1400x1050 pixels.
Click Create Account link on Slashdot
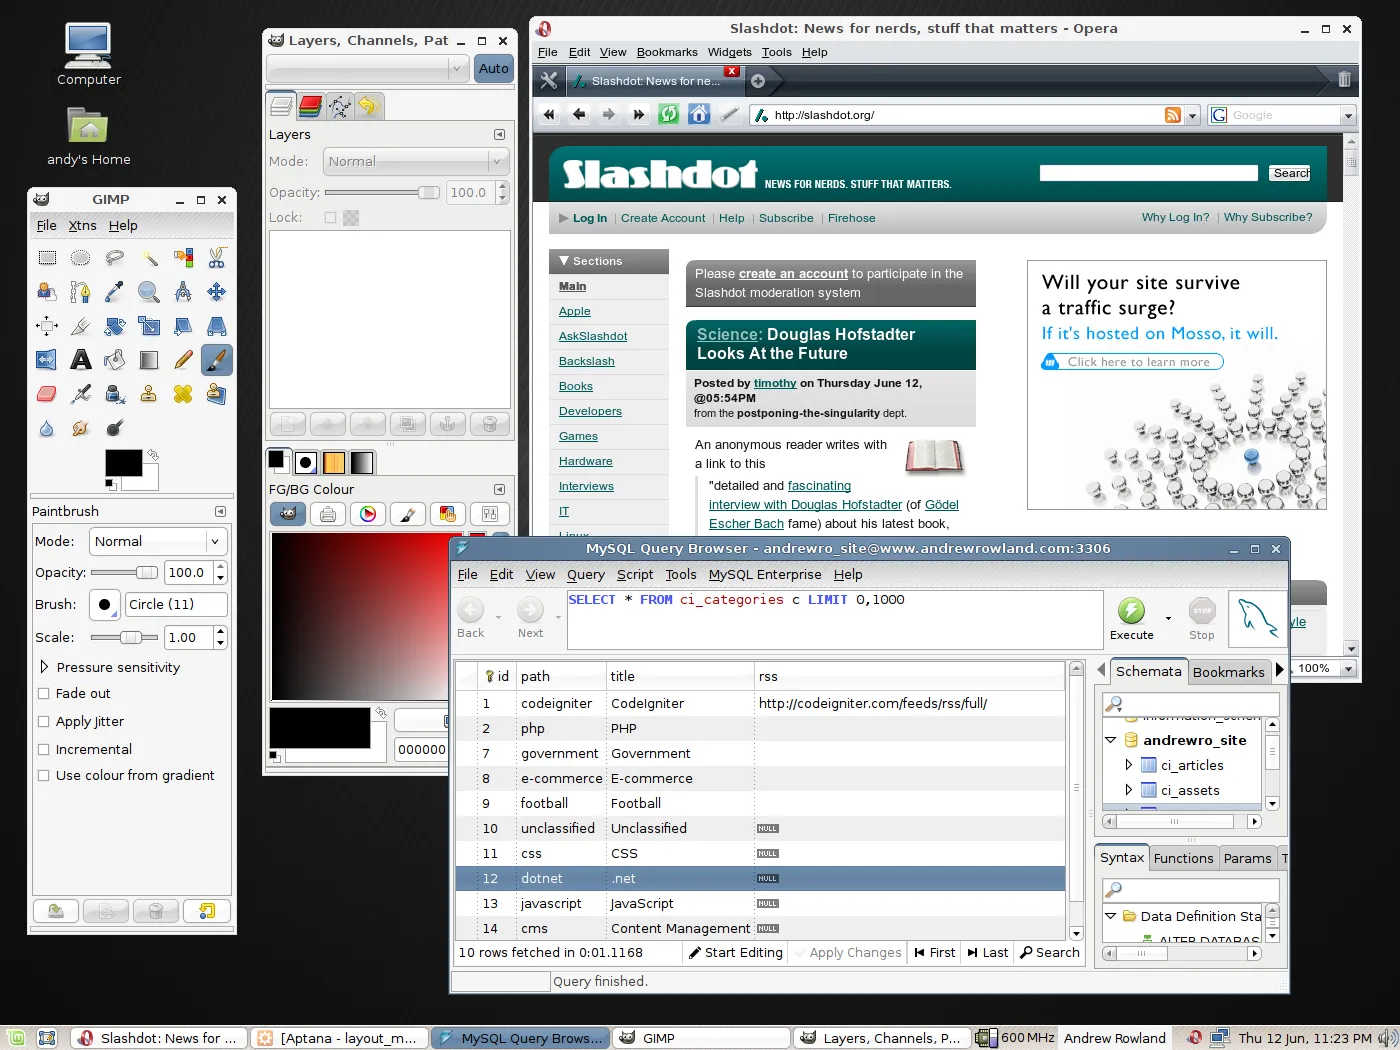click(663, 218)
